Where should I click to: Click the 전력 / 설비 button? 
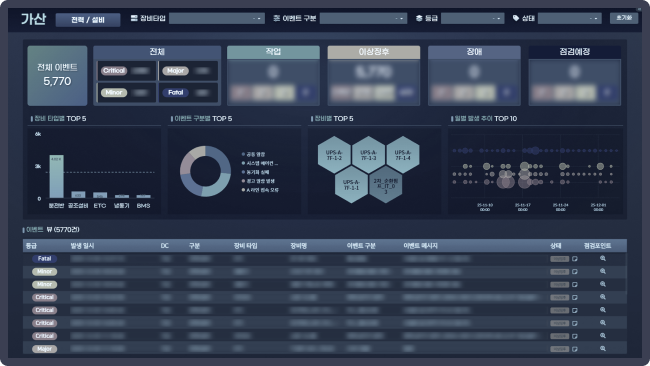point(88,19)
